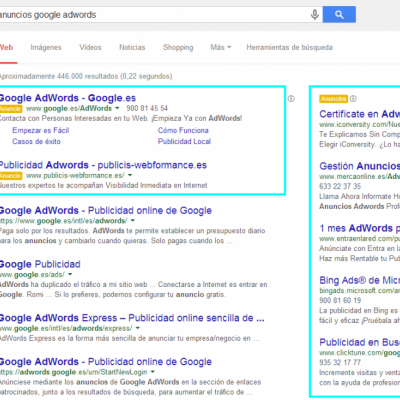Screen dimensions: 400x400
Task: Expand arrow next to www.publicis-webformance.es URL
Action: [x=130, y=175]
